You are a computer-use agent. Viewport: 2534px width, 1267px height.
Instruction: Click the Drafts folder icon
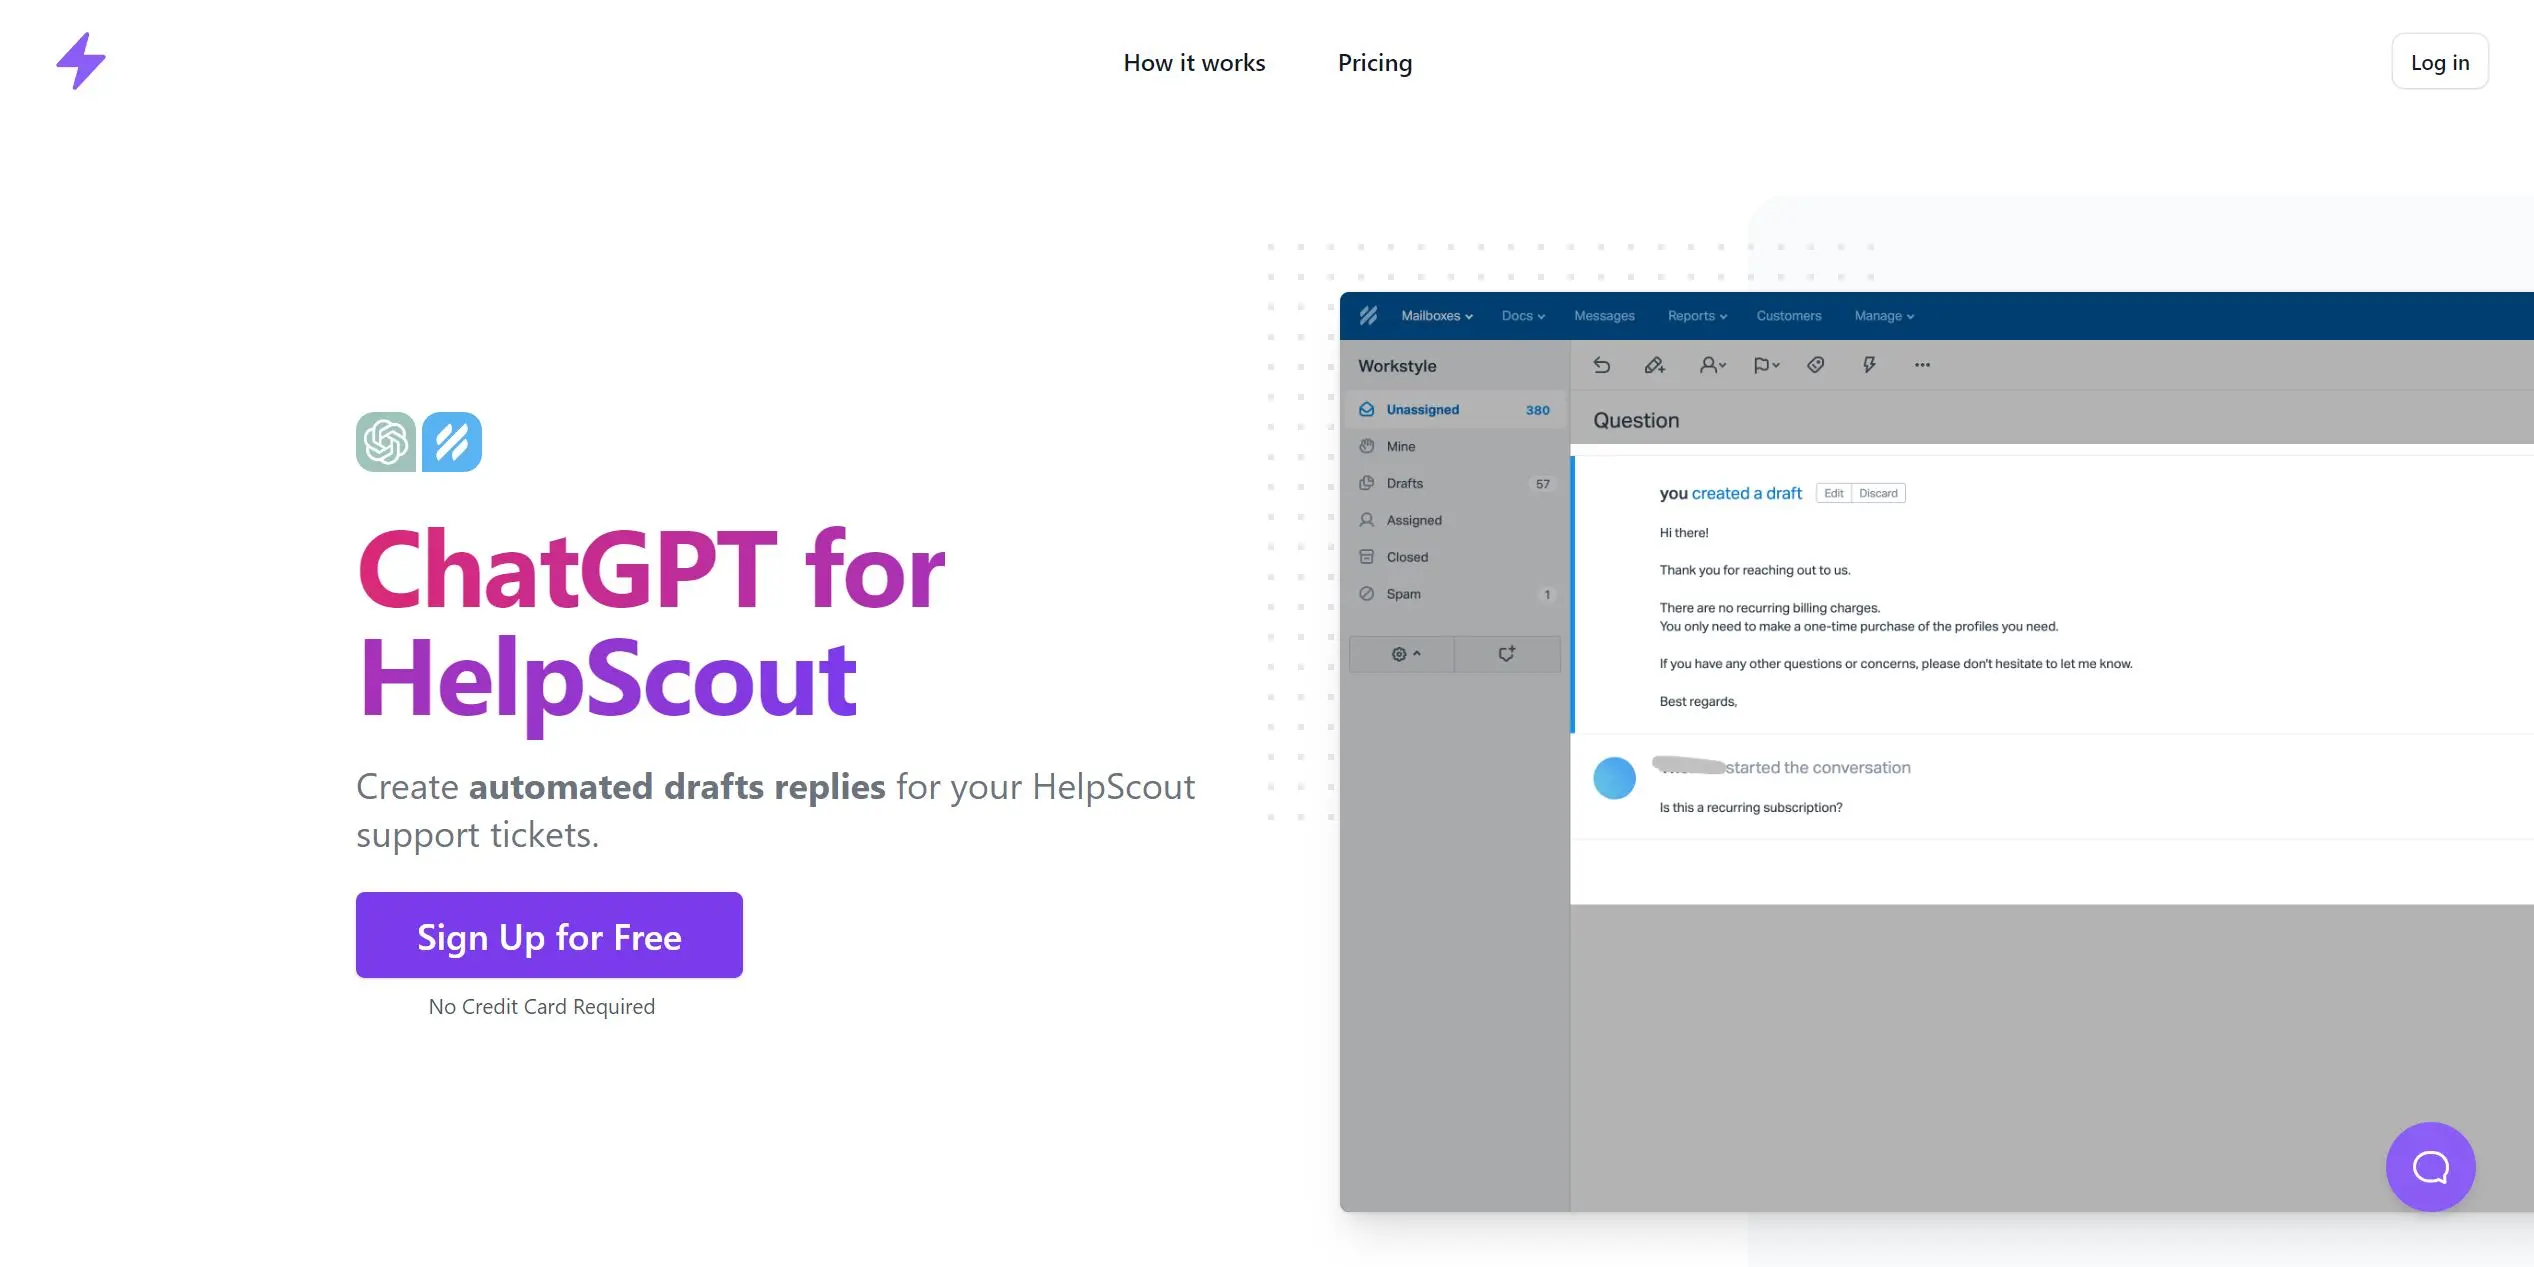pyautogui.click(x=1367, y=483)
